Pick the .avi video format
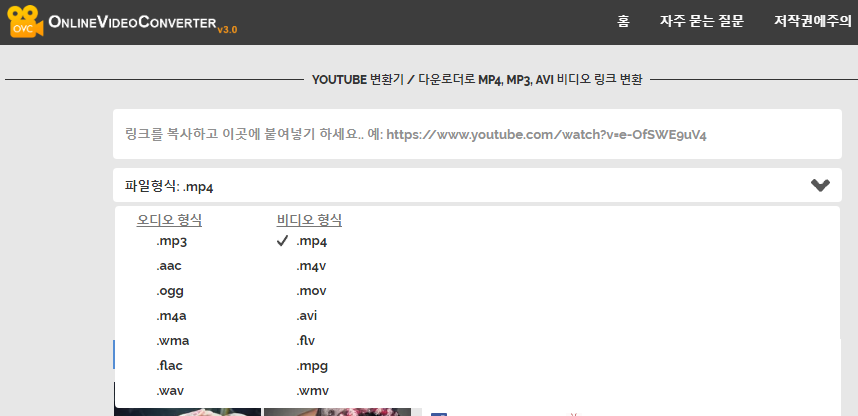Screen dimensions: 858x416 coord(307,316)
